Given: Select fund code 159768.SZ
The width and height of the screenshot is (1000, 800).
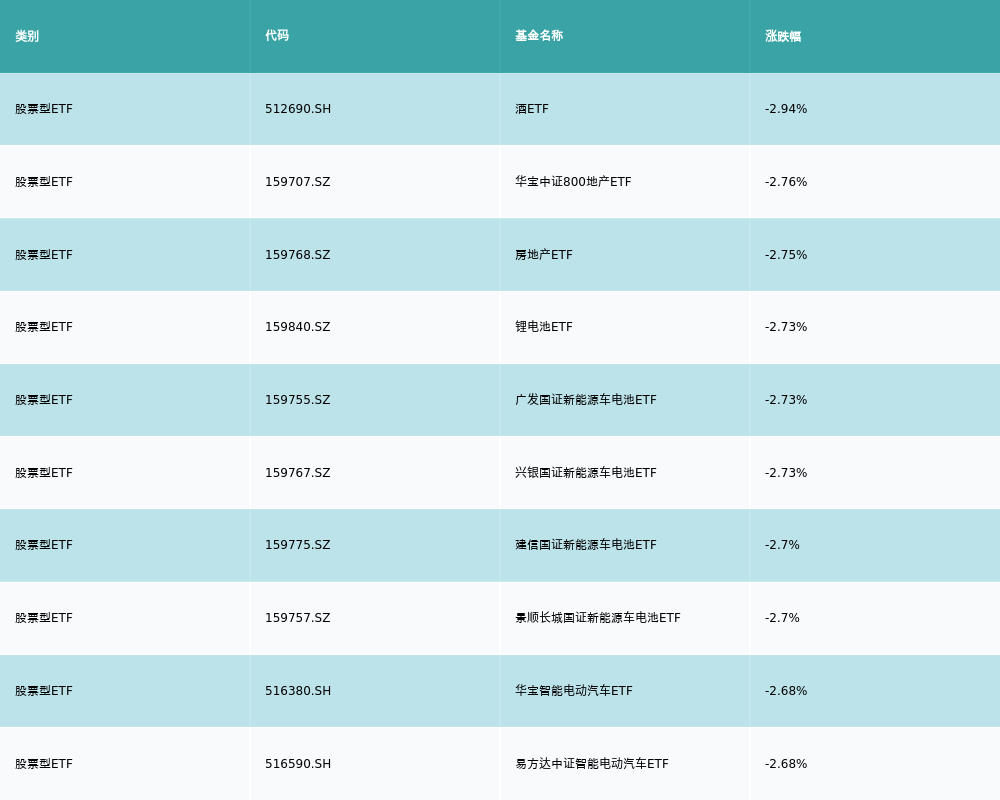Looking at the screenshot, I should click(298, 255).
